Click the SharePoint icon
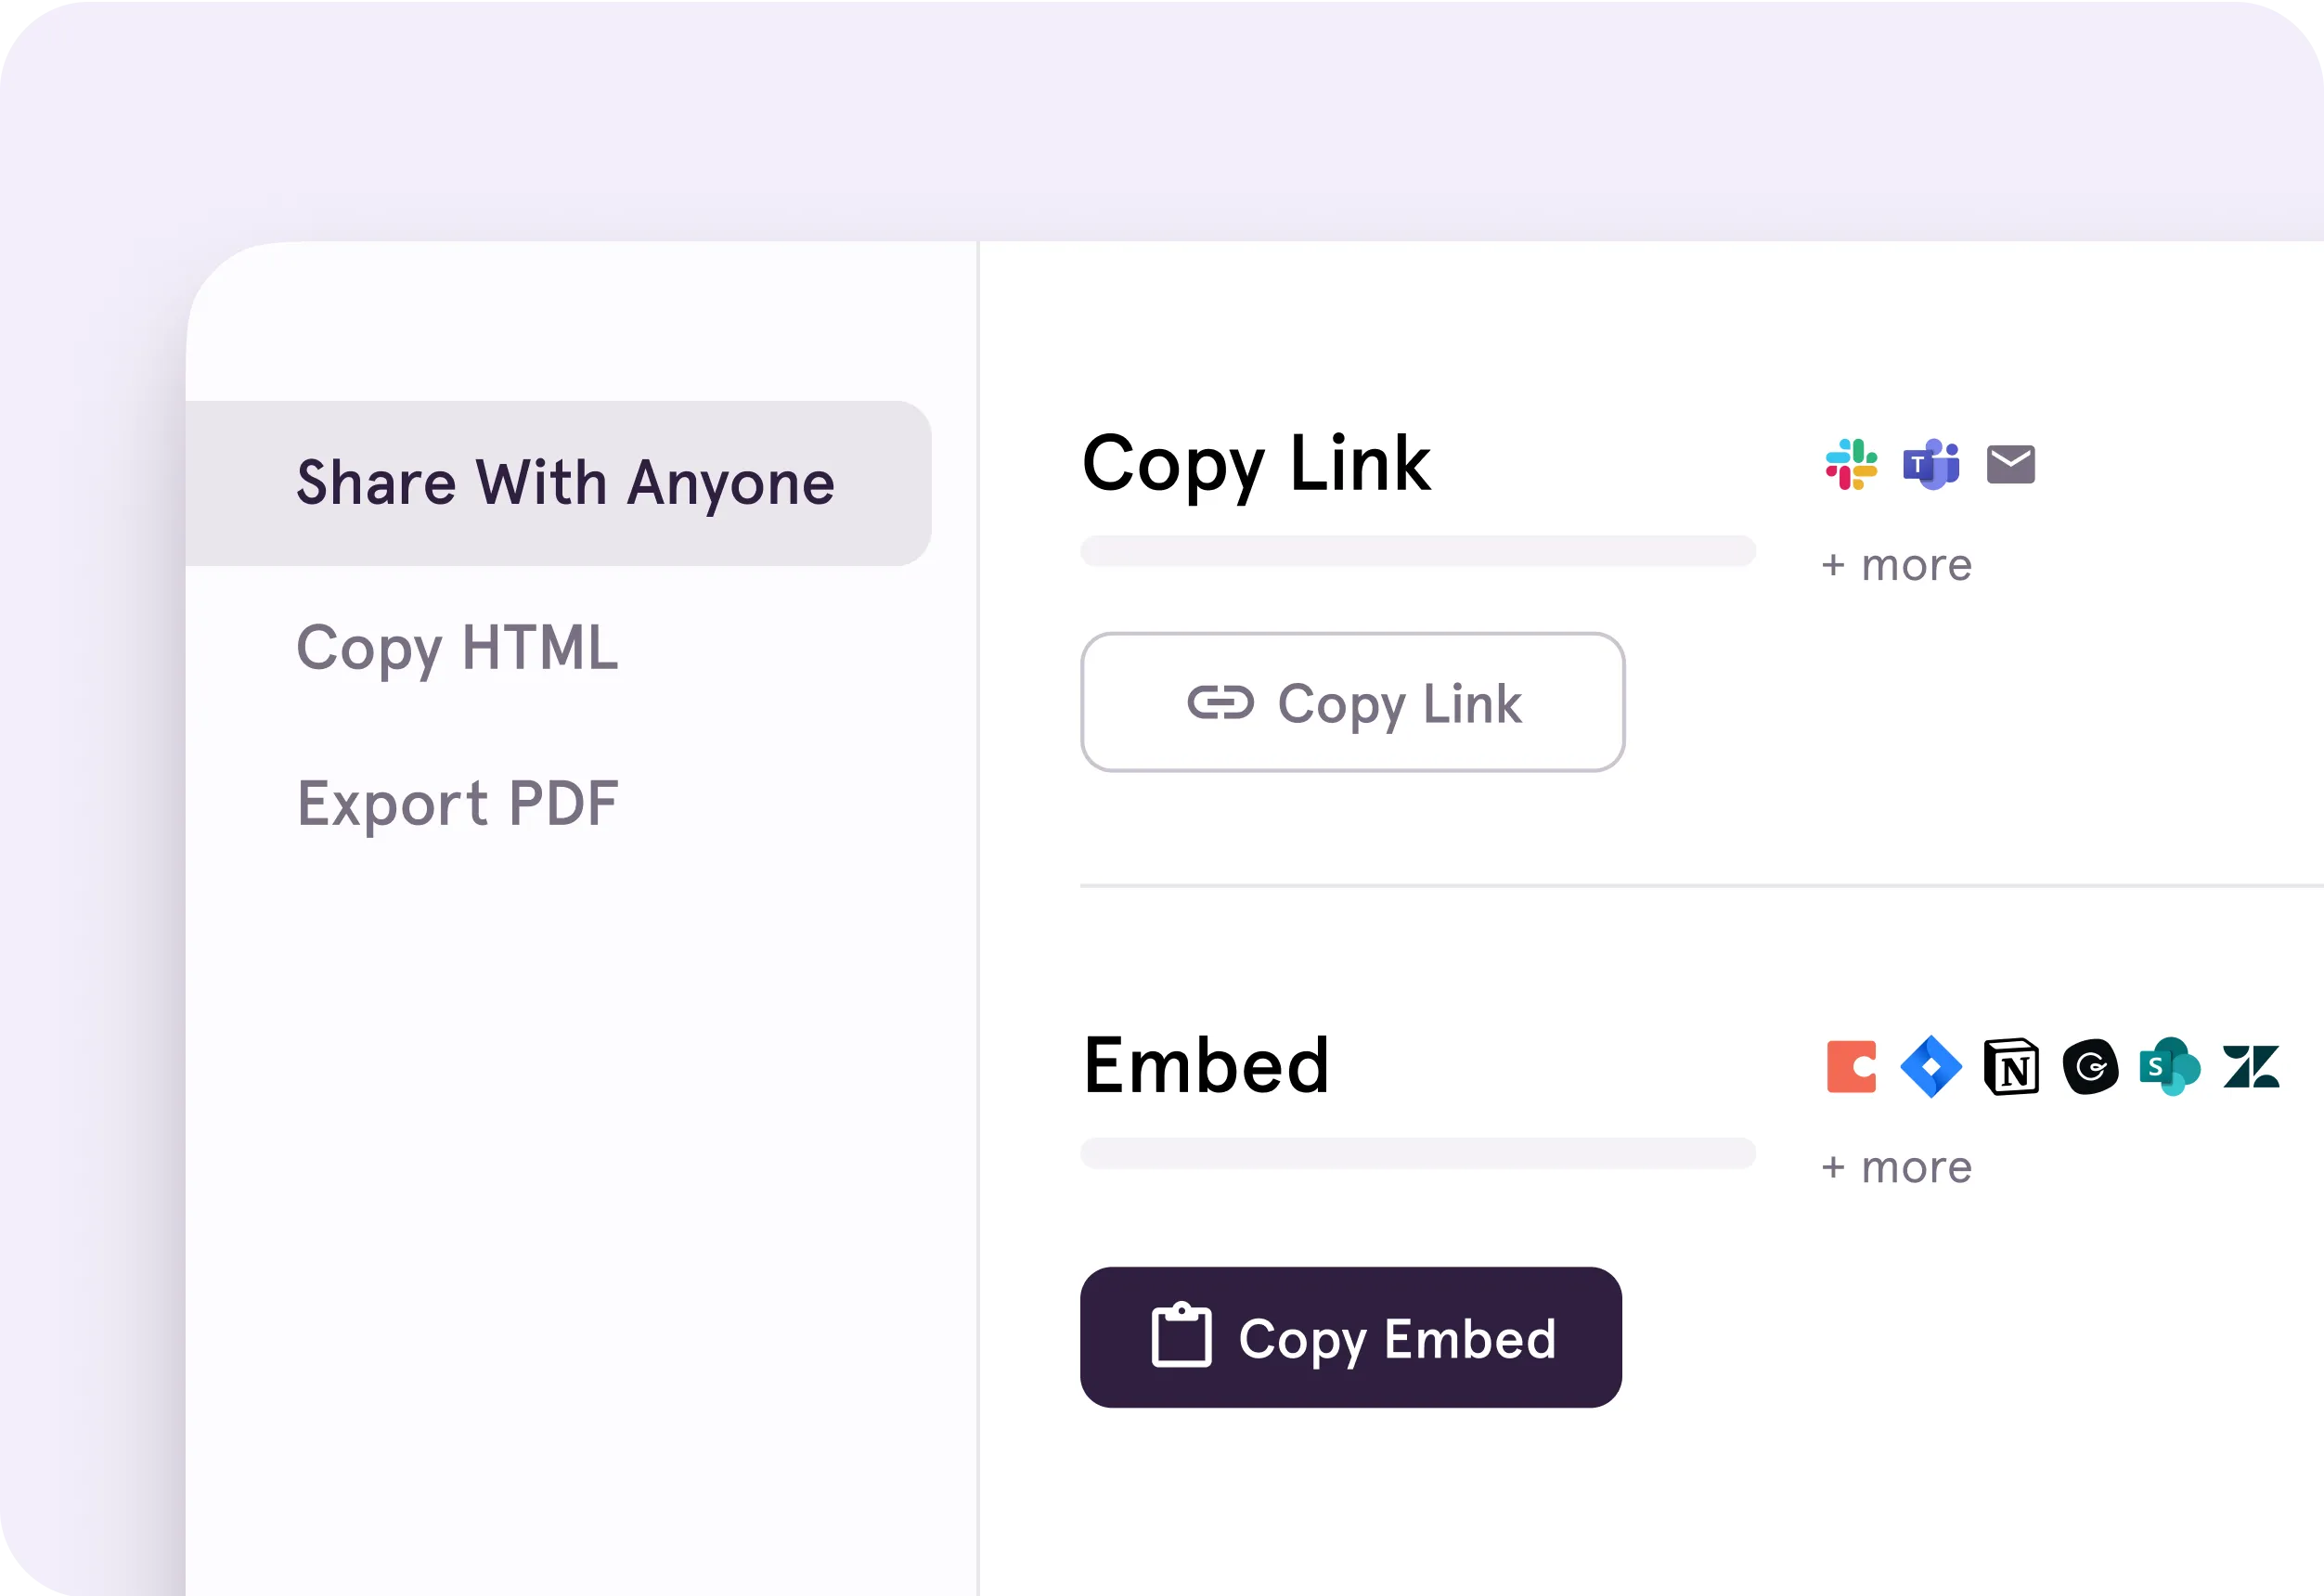The image size is (2324, 1596). point(2169,1067)
